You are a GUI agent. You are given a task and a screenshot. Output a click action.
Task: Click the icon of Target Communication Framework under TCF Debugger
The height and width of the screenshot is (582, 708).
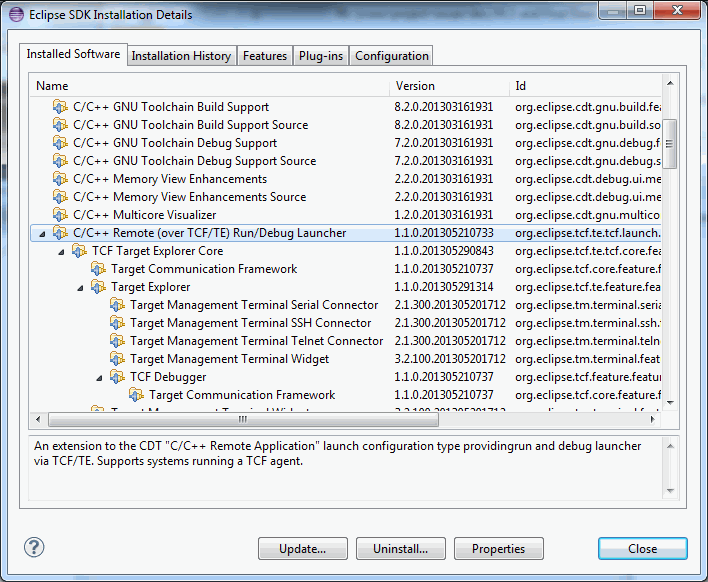point(136,395)
